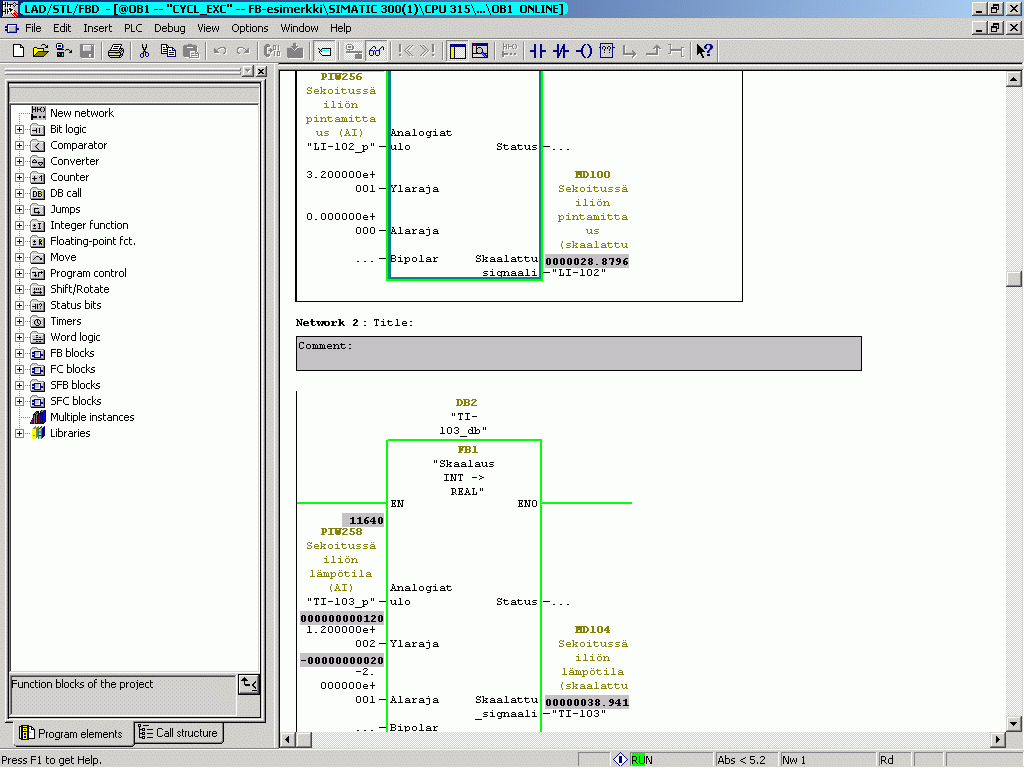Click the Normally Closed Contact toolbar icon
This screenshot has width=1024, height=768.
click(x=561, y=51)
